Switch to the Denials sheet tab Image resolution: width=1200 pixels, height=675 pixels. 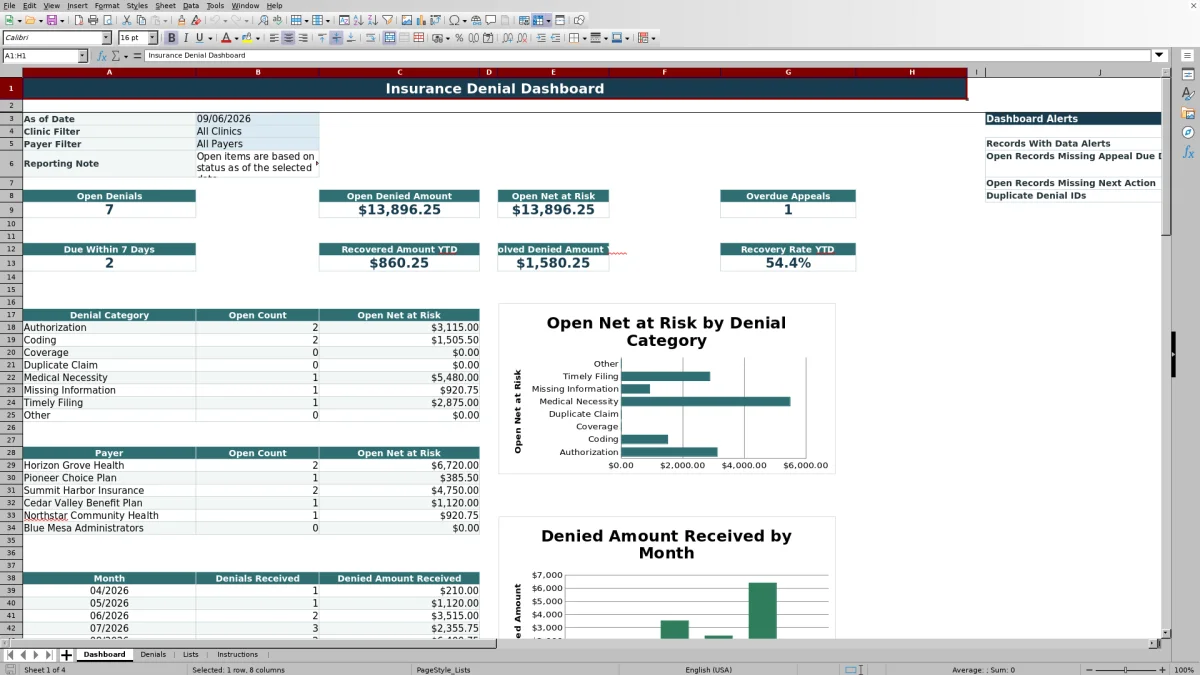153,654
